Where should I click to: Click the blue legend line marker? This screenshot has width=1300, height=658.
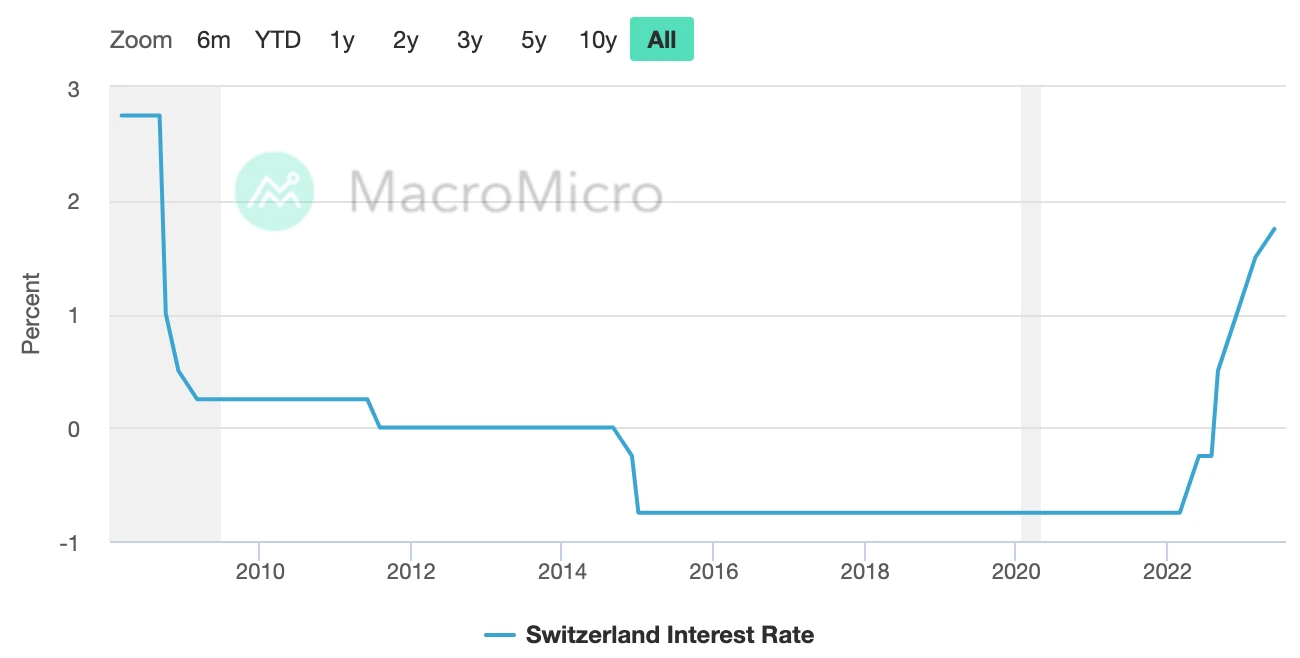point(499,635)
